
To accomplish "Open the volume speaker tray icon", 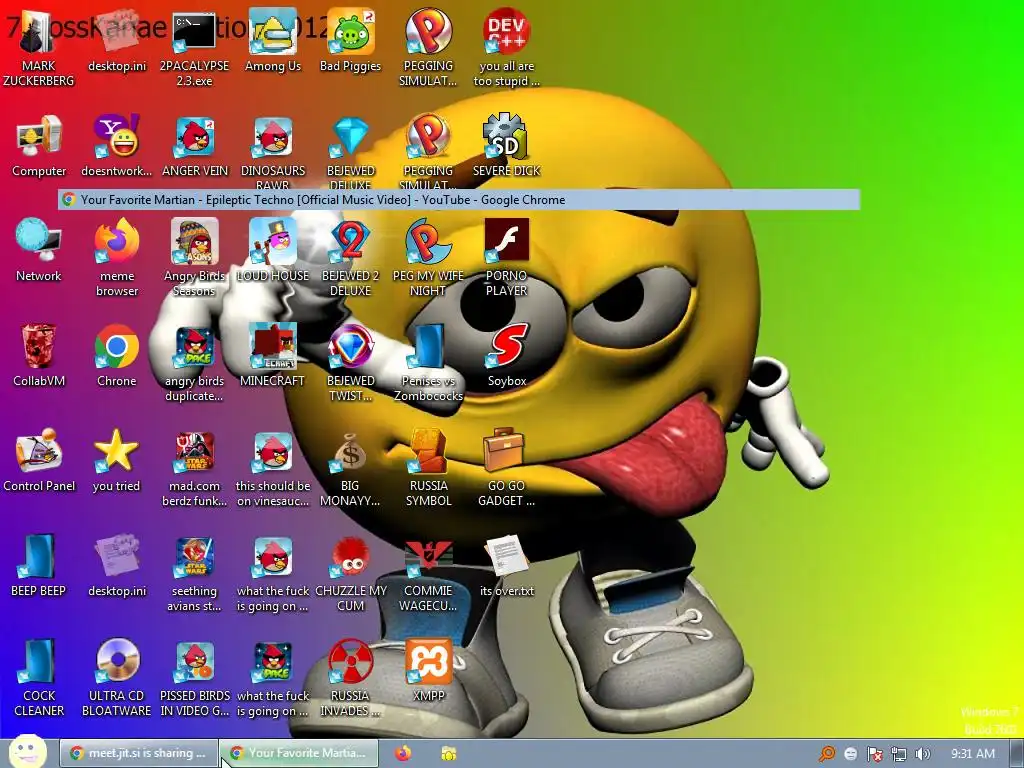I will click(923, 754).
